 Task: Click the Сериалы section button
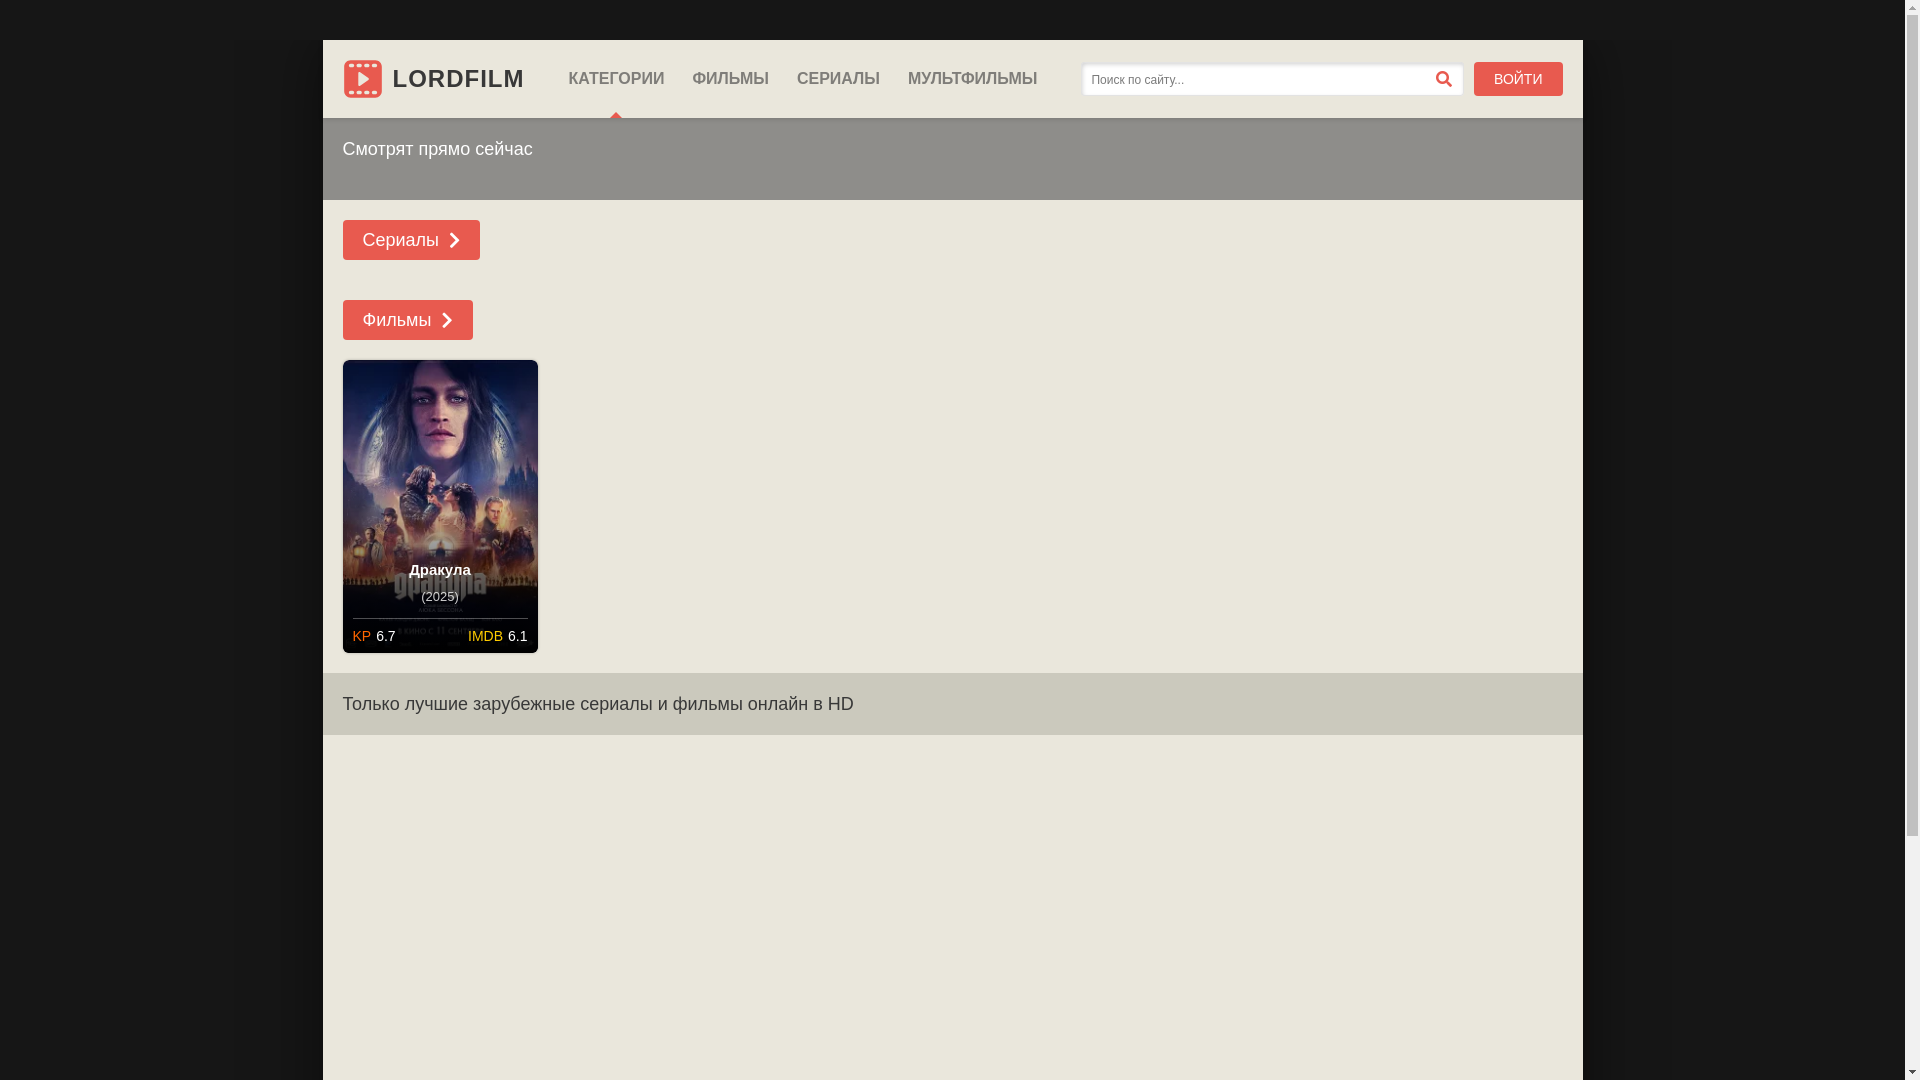click(401, 240)
